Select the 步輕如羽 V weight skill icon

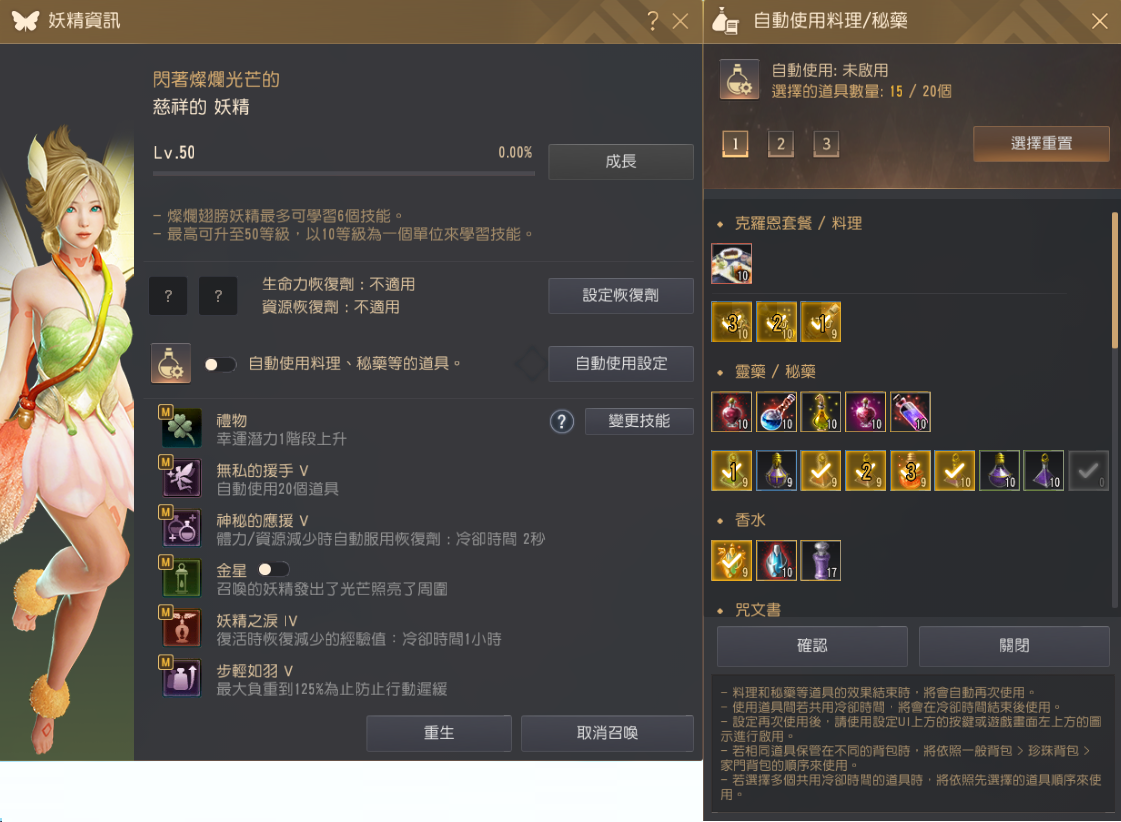[180, 678]
